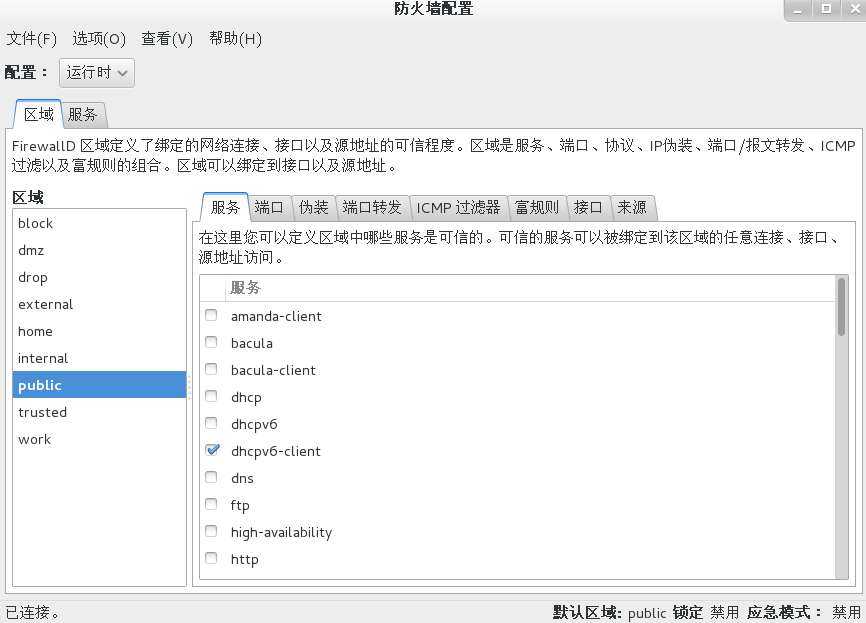Open the ICMP 过滤器 tab

tap(458, 208)
